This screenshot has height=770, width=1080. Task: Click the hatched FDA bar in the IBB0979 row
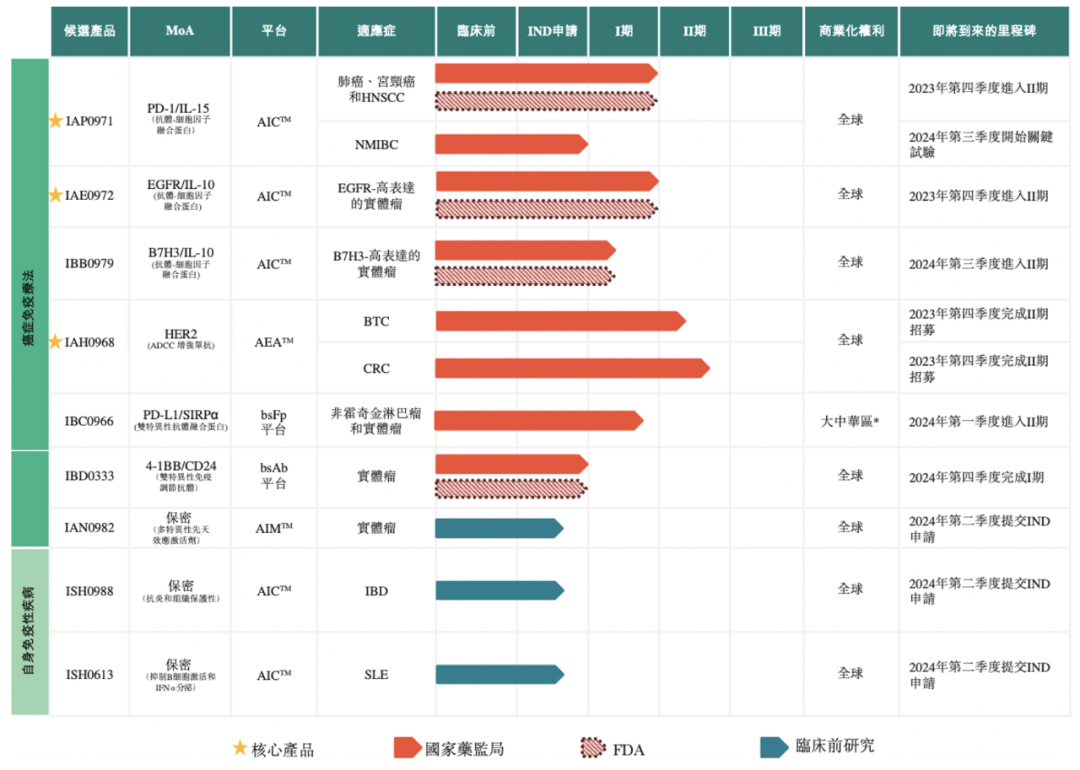(525, 276)
